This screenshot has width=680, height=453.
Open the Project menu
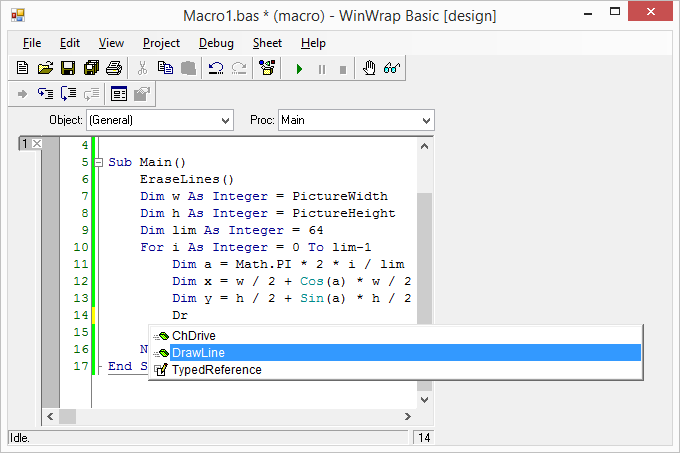pyautogui.click(x=161, y=43)
